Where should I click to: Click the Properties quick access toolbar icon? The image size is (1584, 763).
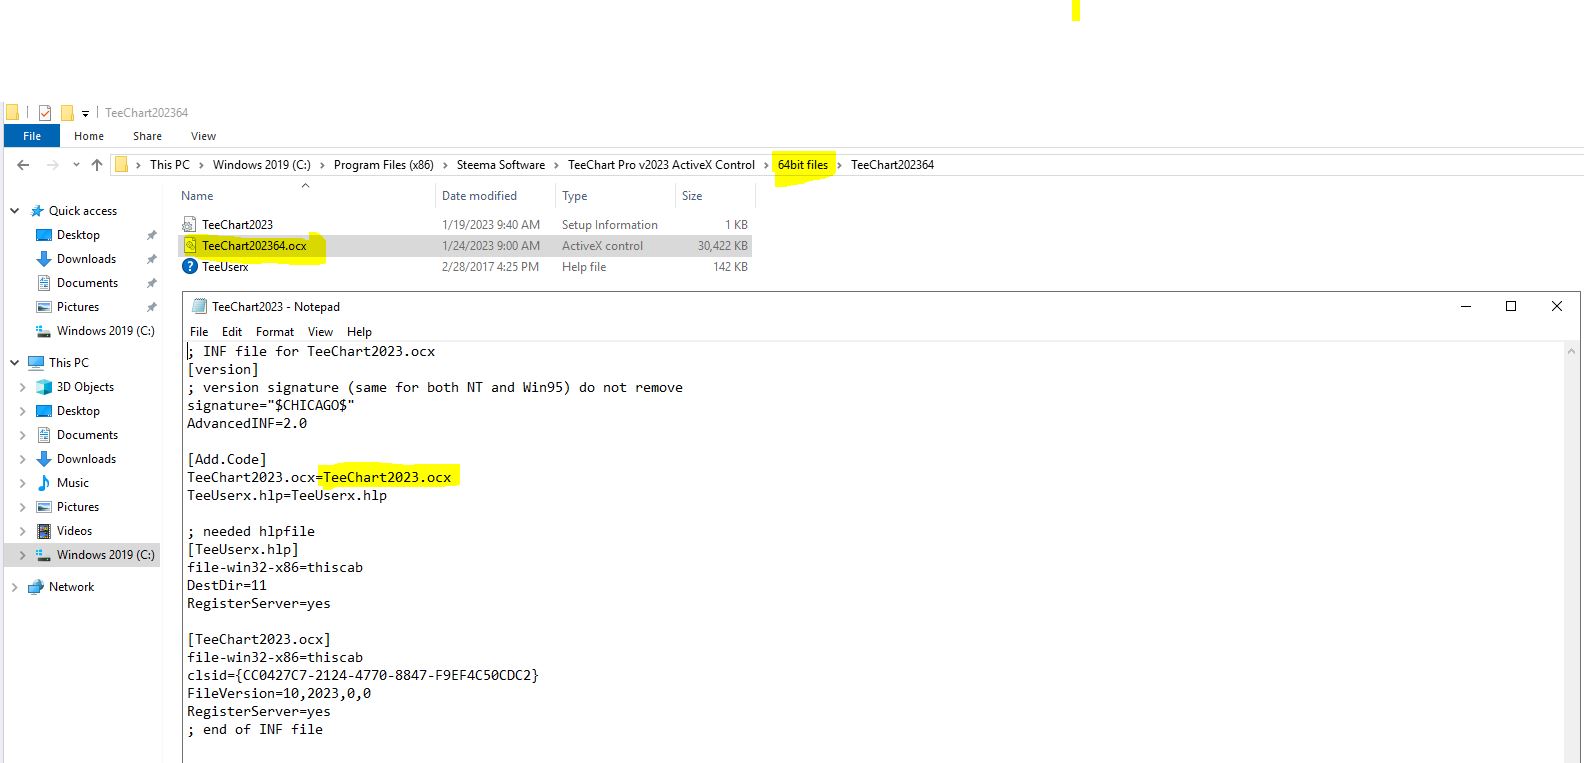point(45,113)
